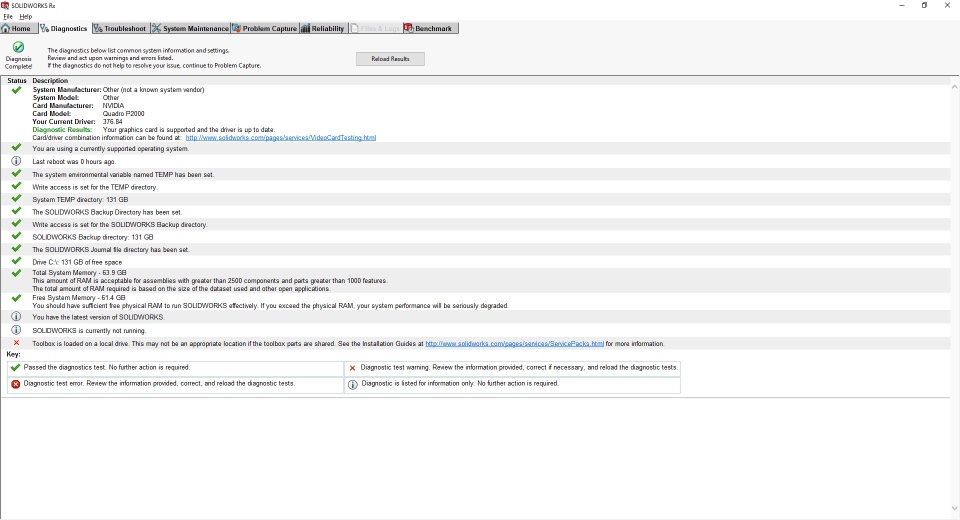Screen dimensions: 960x520
Task: Select the driver version 376.84
Action: tap(112, 122)
